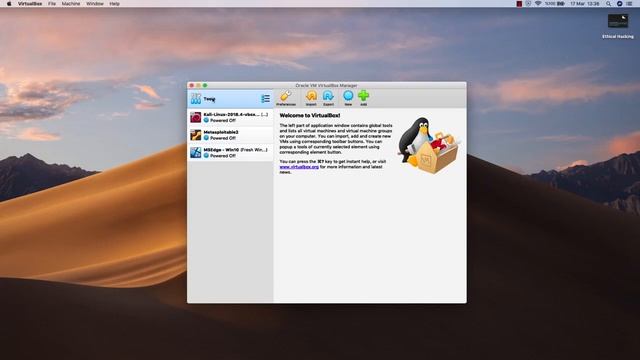Viewport: 640px width, 360px height.
Task: Click the Import appliance toolbar icon
Action: 311,98
